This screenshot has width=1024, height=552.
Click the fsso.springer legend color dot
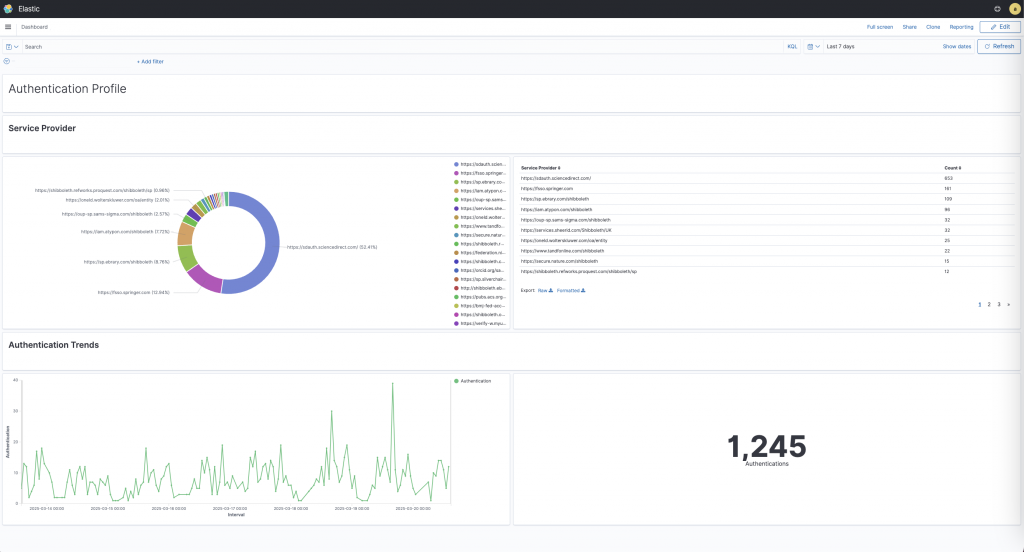tap(457, 173)
